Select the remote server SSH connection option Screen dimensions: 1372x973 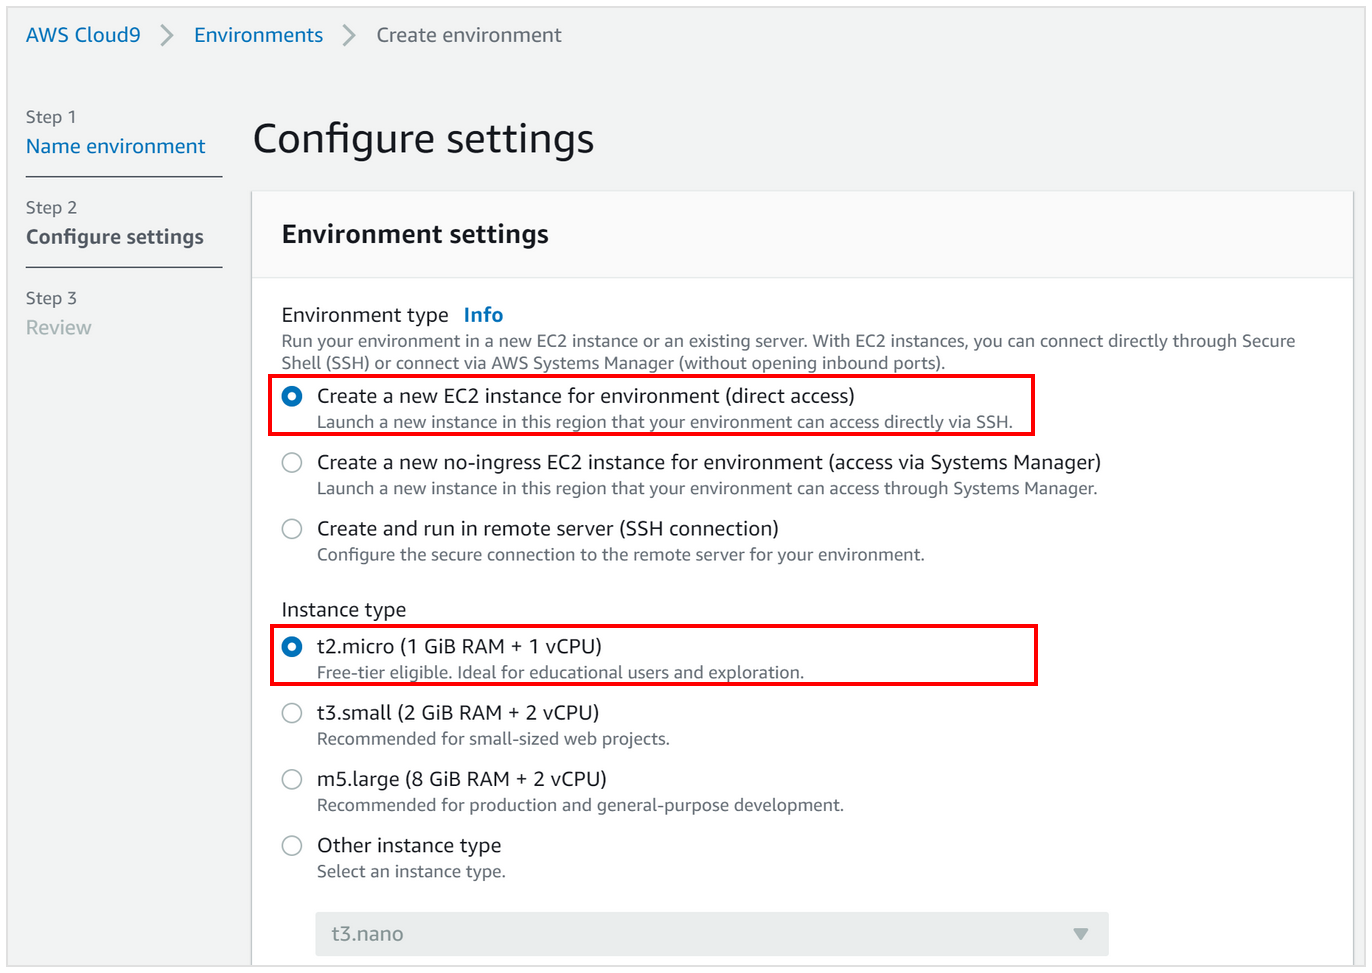click(x=292, y=529)
